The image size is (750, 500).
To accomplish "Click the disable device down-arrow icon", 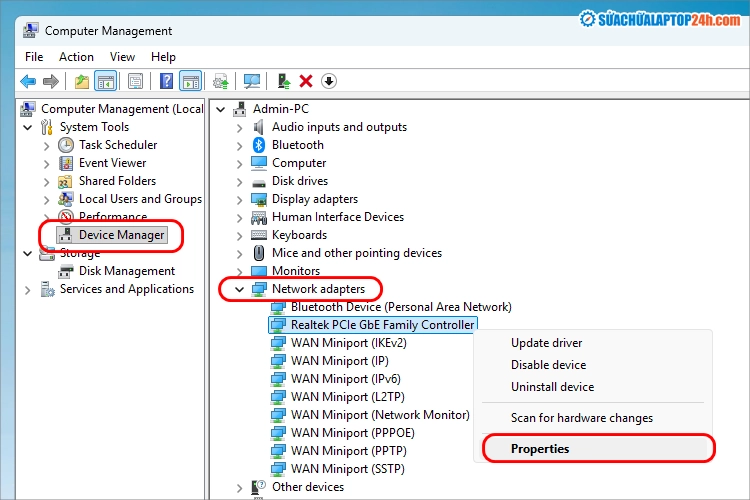I will tap(329, 81).
